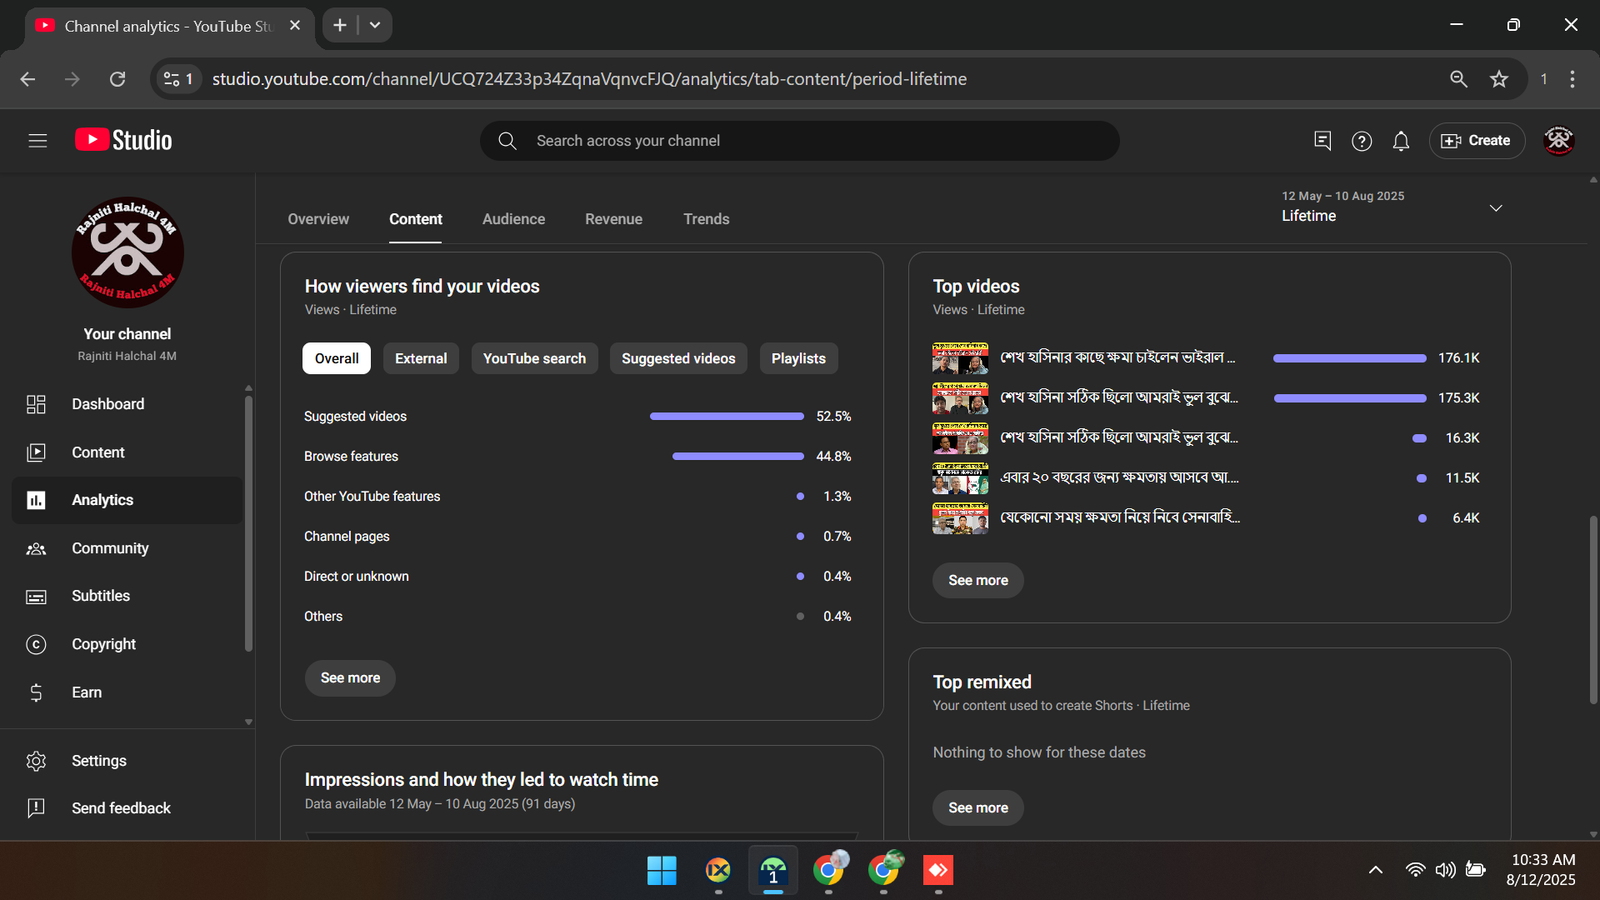
Task: Click the Community sidebar icon
Action: pyautogui.click(x=36, y=548)
